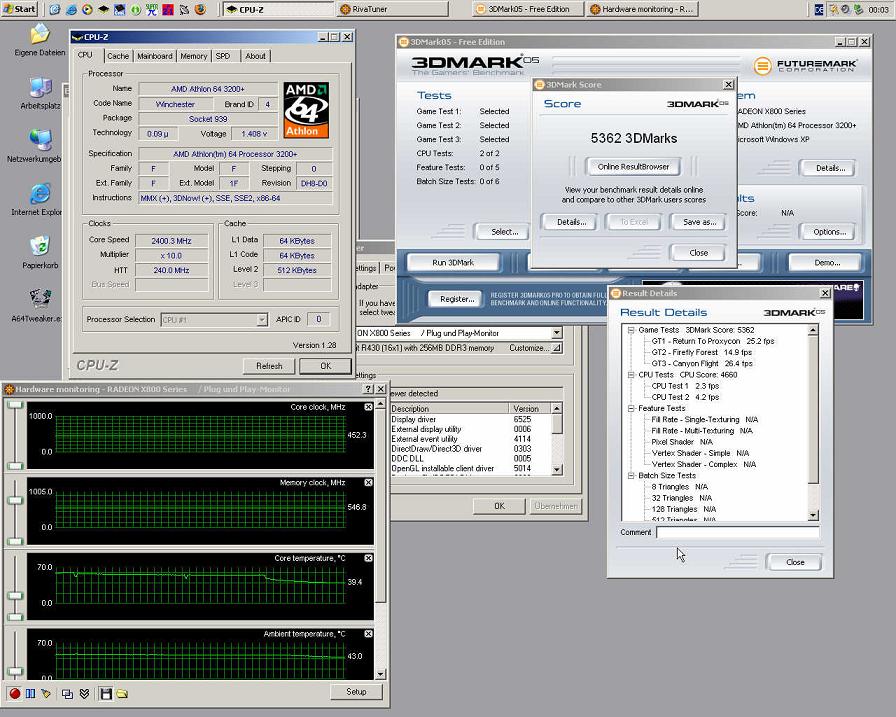Click the DE language indicator in tray
Screen dimensions: 896x717
point(818,9)
